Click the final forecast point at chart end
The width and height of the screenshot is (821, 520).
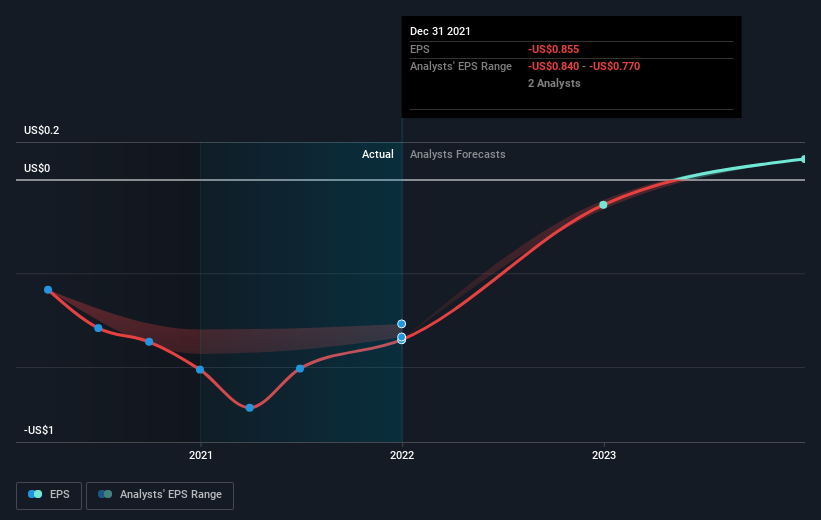[x=804, y=159]
